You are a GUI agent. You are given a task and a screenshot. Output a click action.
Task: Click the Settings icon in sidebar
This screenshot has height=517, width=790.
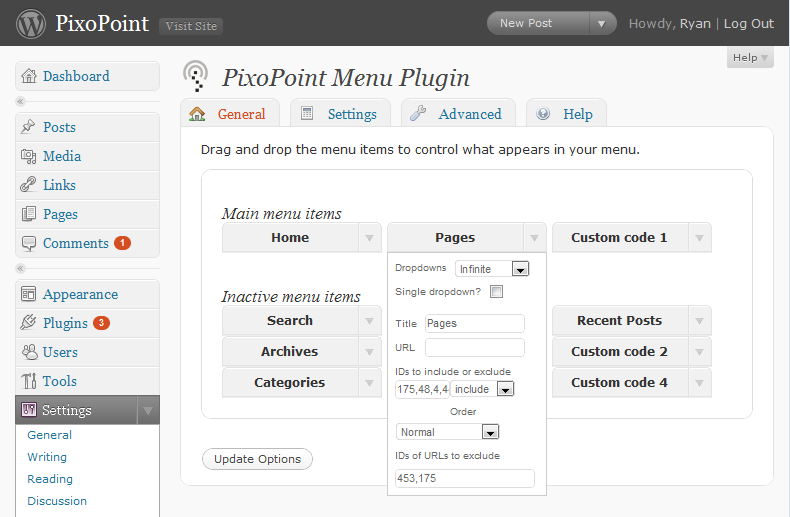point(29,410)
